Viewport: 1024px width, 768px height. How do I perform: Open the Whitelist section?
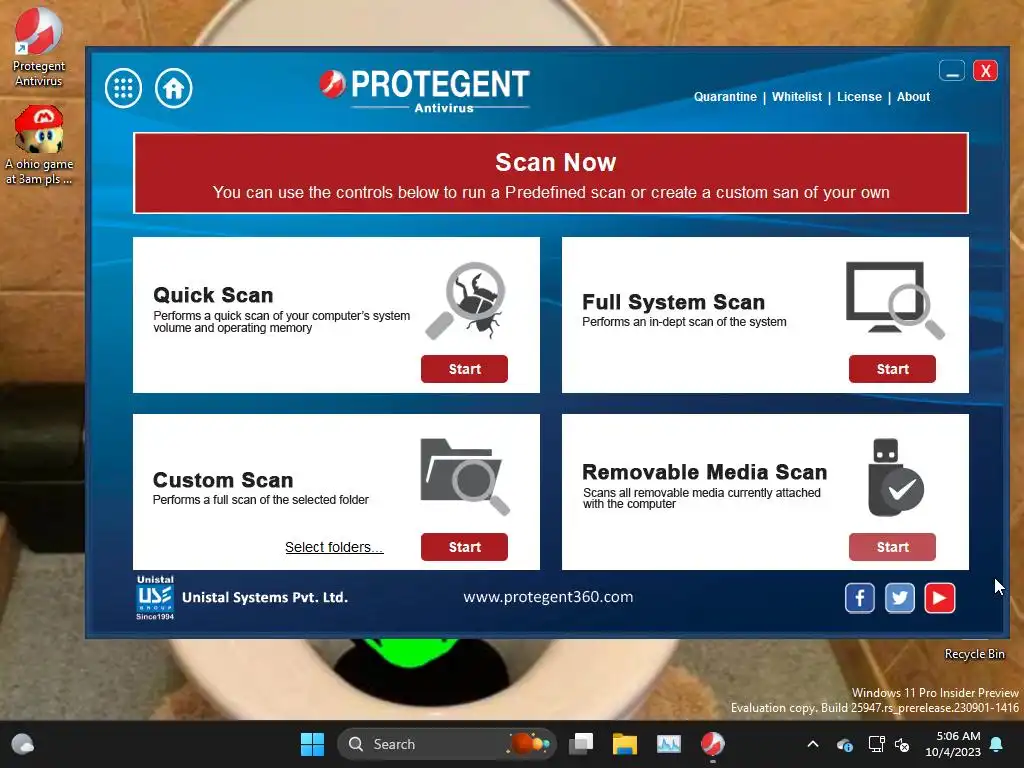pos(797,97)
